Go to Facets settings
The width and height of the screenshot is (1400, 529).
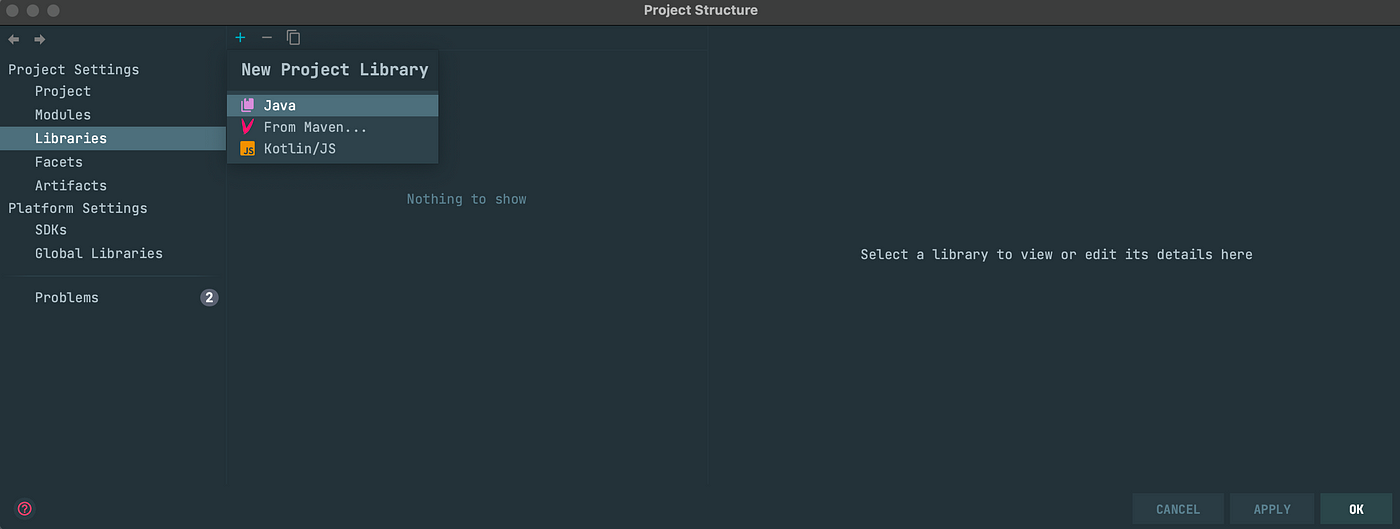click(58, 162)
